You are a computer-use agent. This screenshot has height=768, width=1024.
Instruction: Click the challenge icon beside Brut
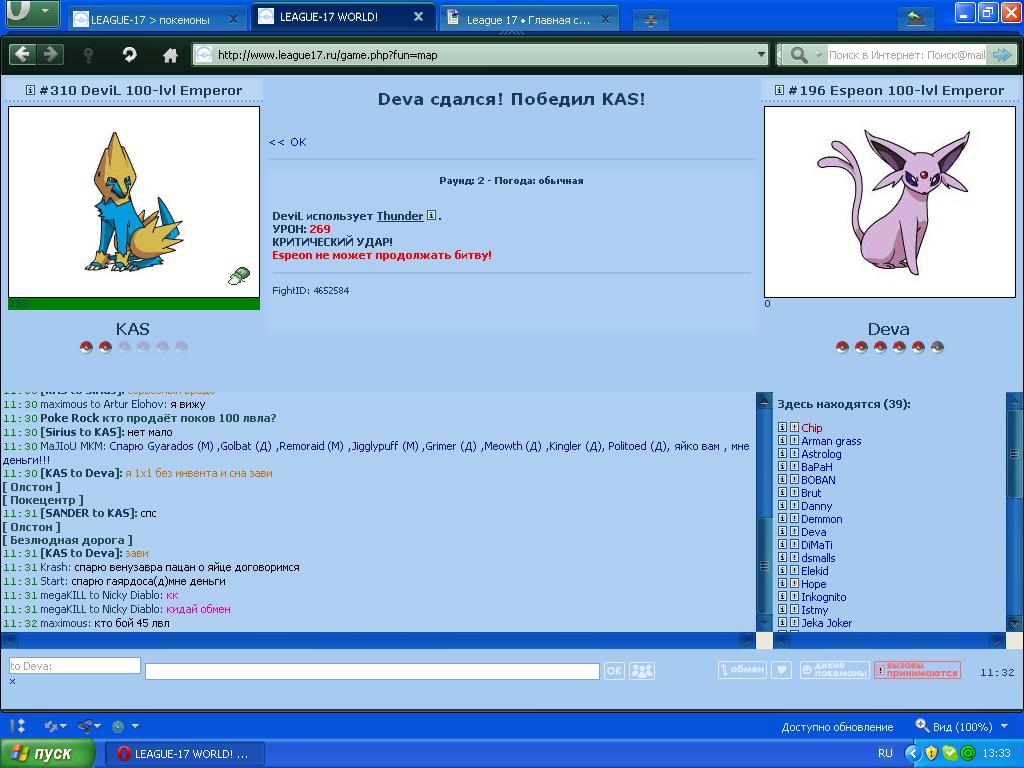point(794,492)
